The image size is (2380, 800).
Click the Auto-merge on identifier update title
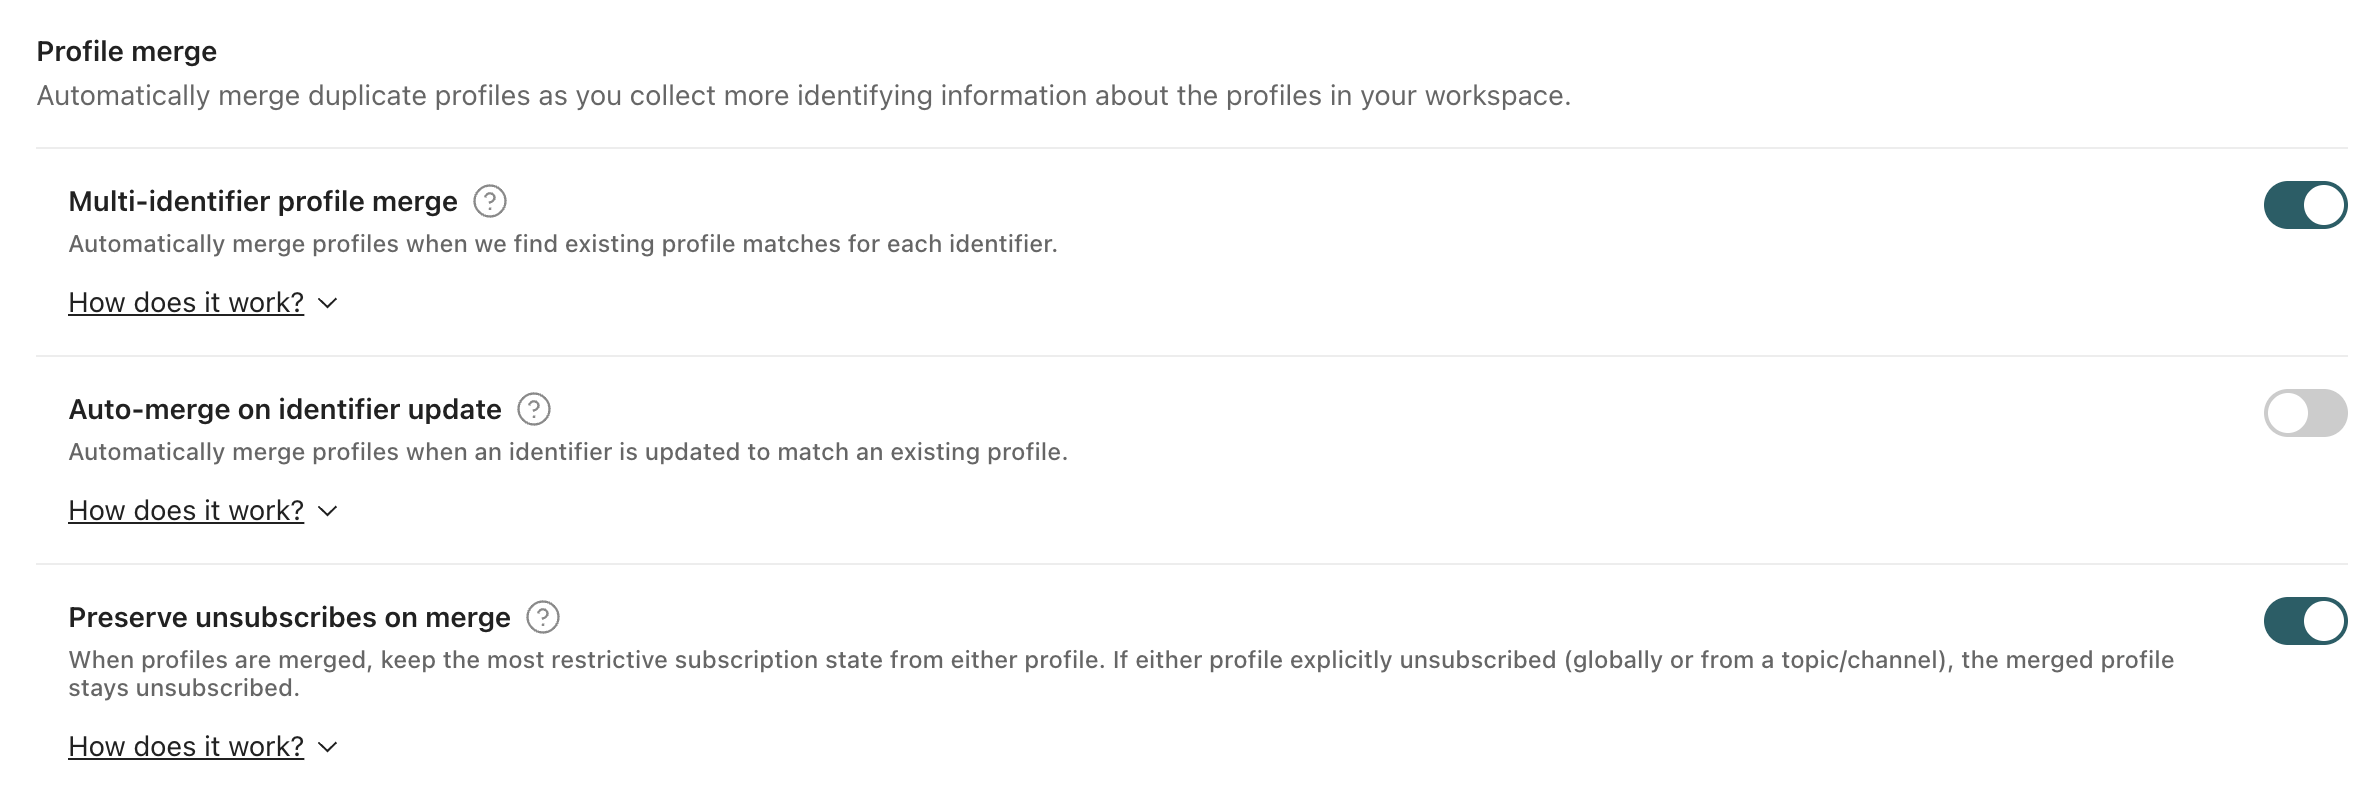click(285, 410)
